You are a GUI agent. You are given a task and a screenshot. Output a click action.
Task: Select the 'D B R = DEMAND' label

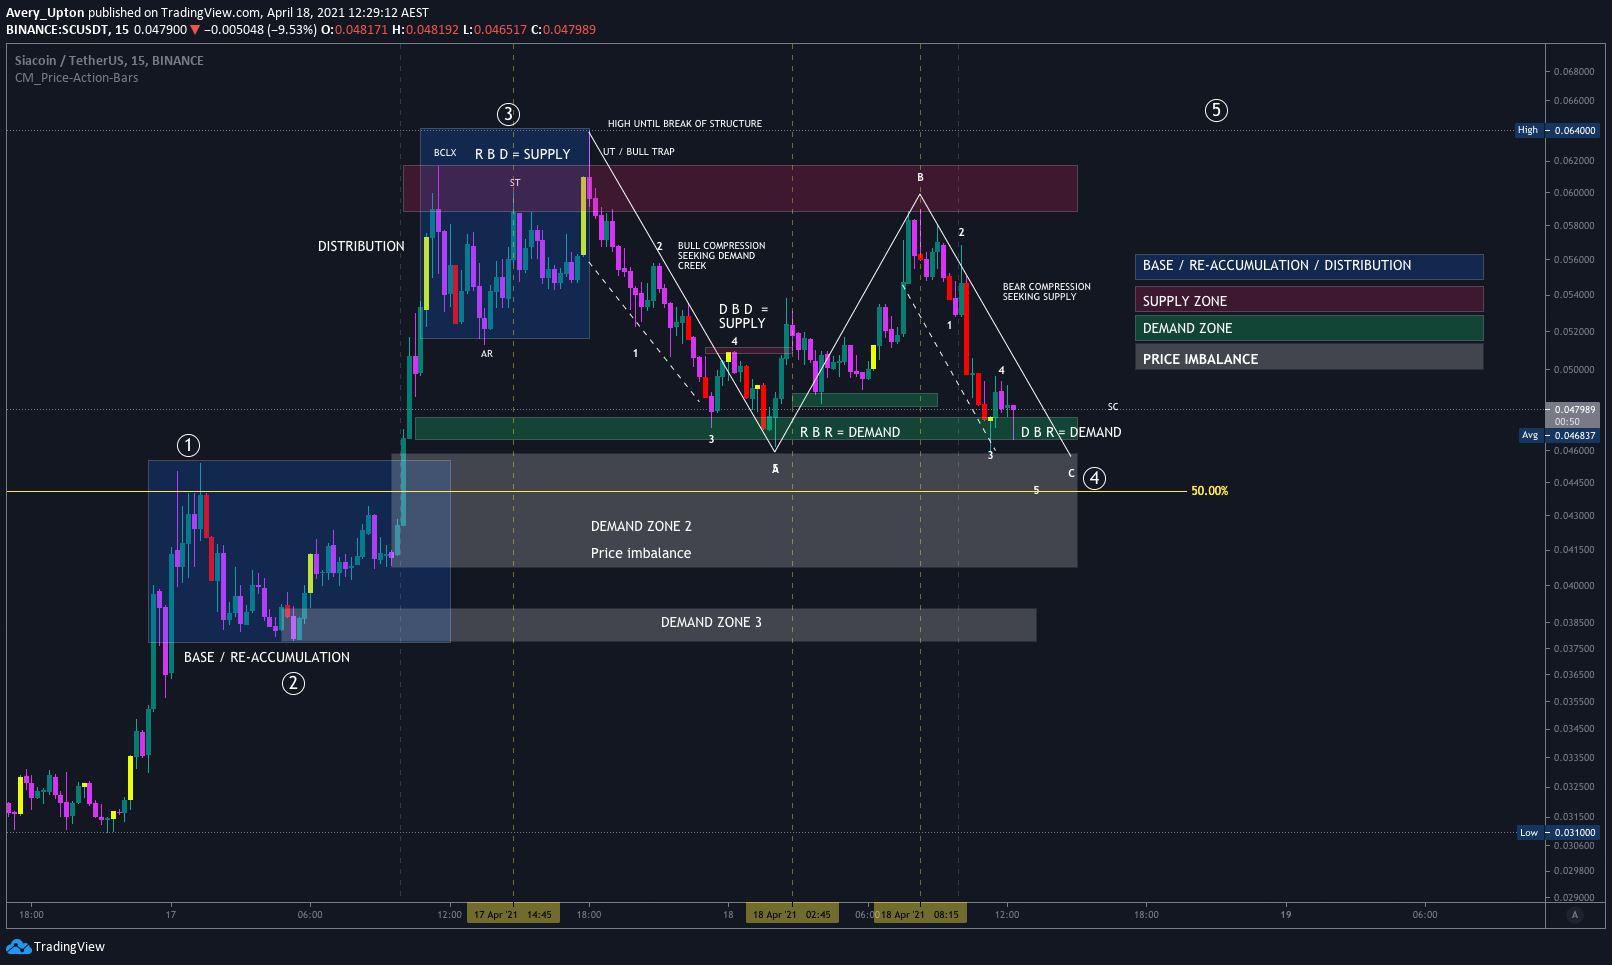(x=1071, y=432)
